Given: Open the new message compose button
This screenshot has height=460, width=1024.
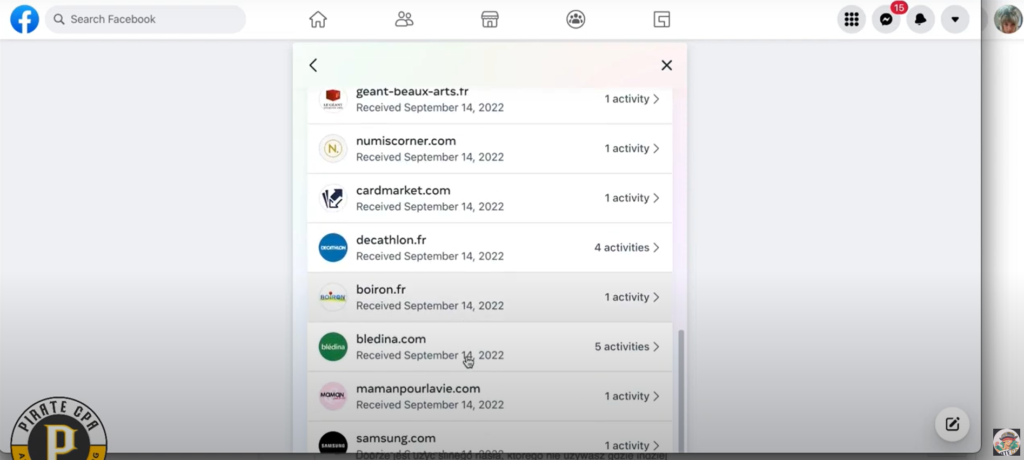Looking at the screenshot, I should [x=952, y=424].
